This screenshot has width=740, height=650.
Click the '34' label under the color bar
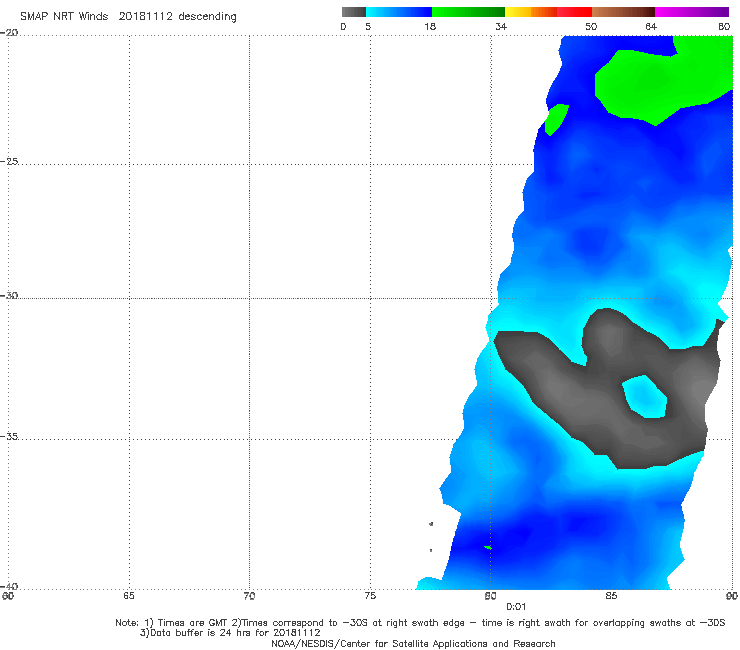(x=501, y=26)
